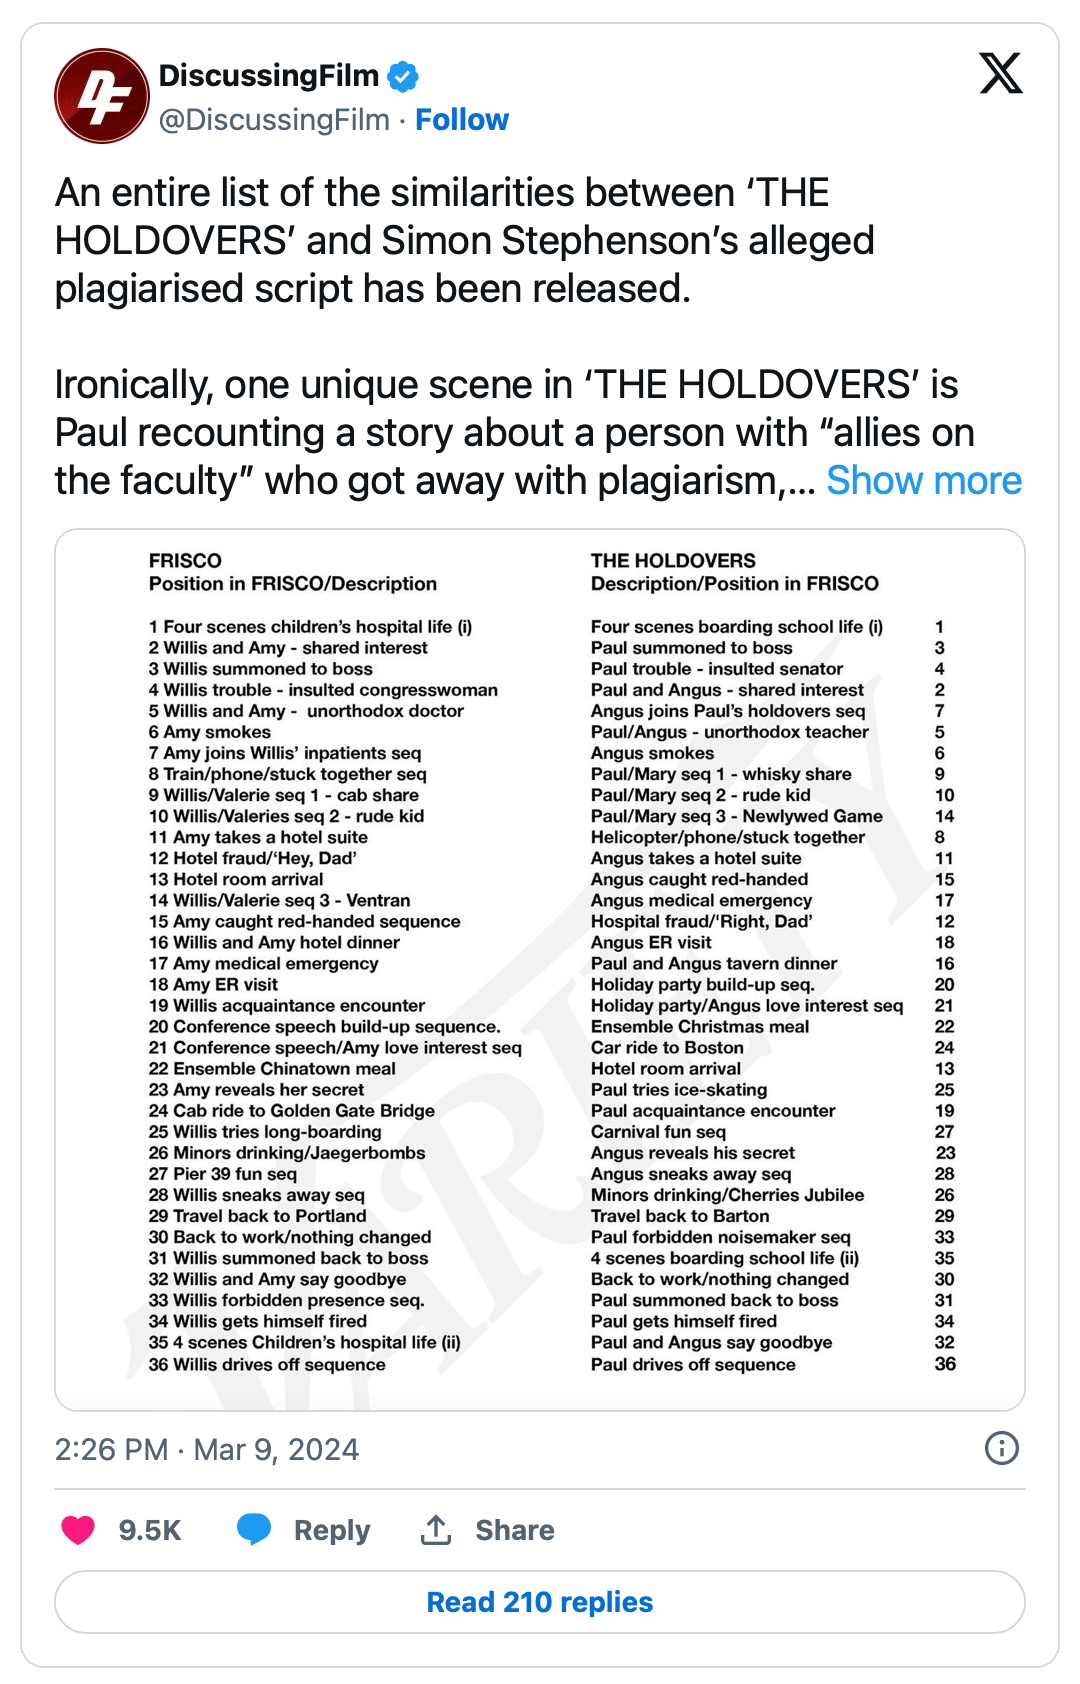Open the tweet timestamp Mar 9, 2024

pos(206,1449)
